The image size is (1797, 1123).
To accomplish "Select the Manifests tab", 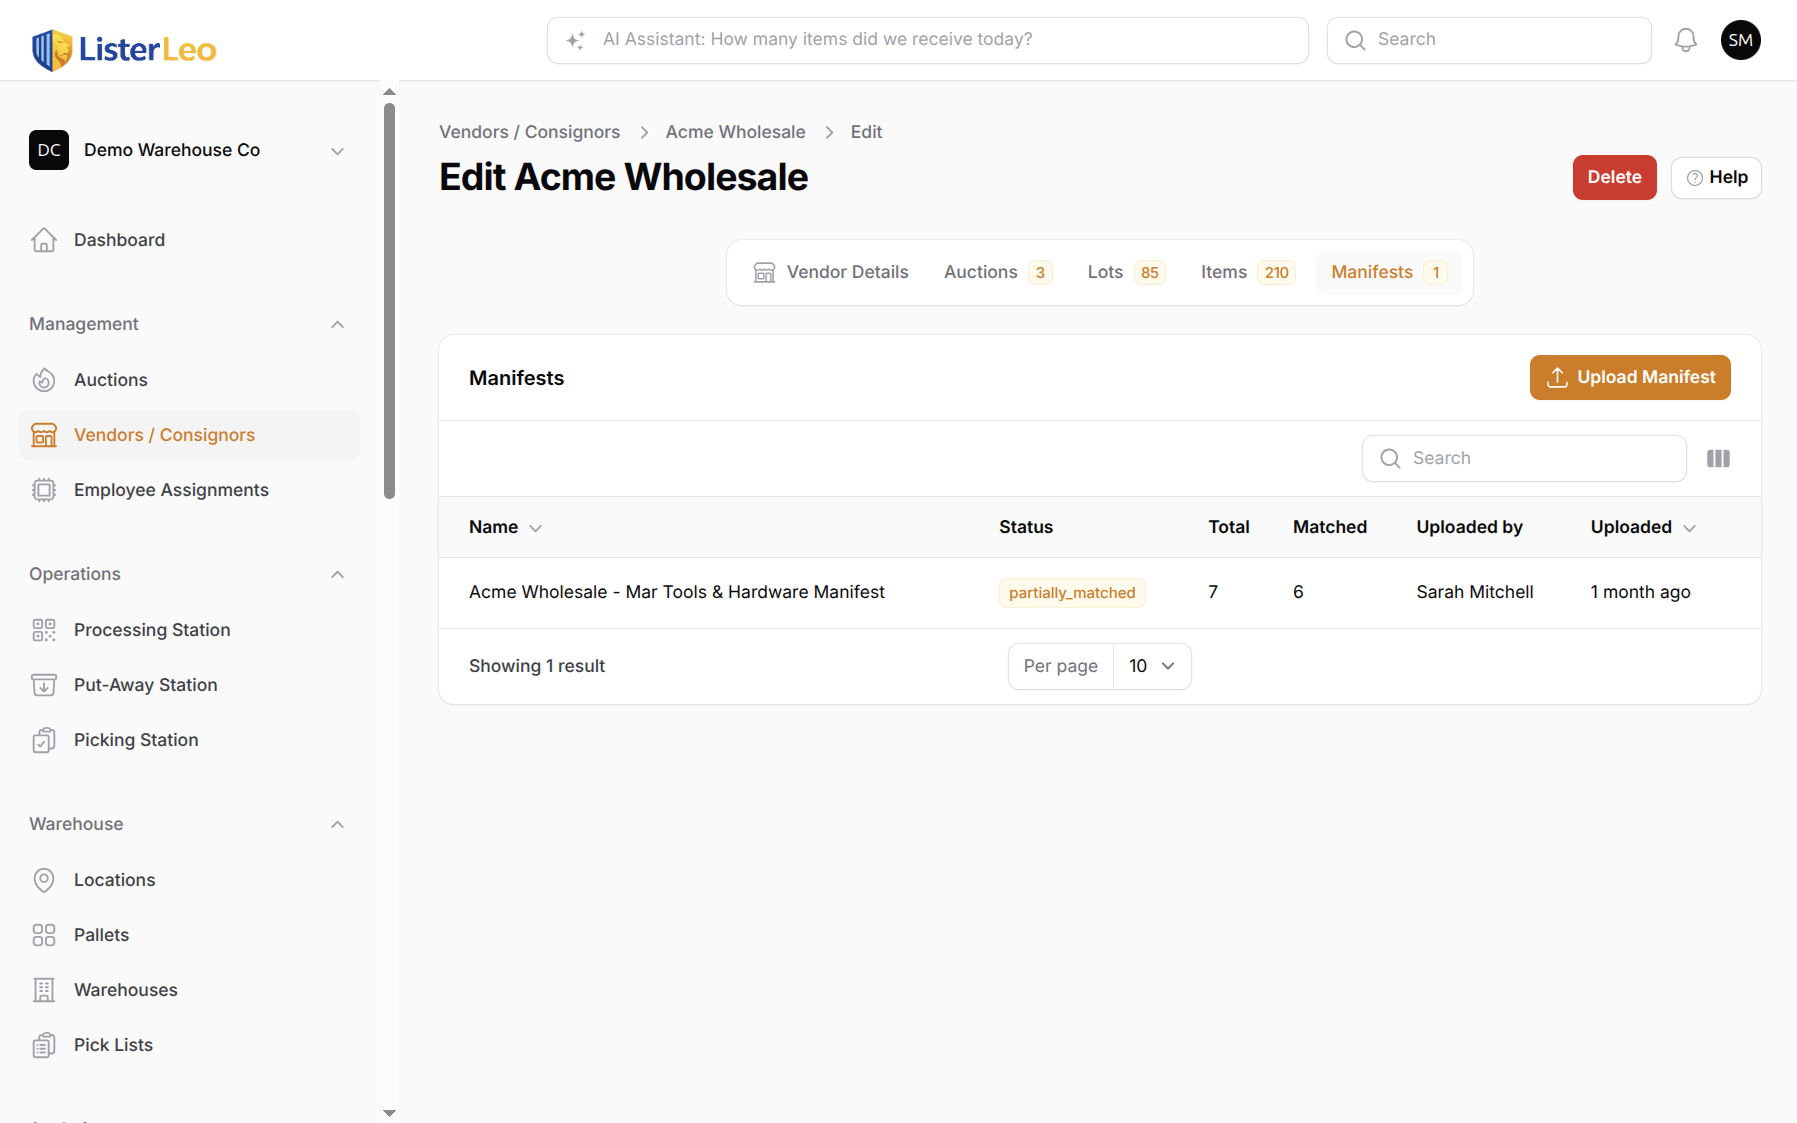I will (1389, 272).
